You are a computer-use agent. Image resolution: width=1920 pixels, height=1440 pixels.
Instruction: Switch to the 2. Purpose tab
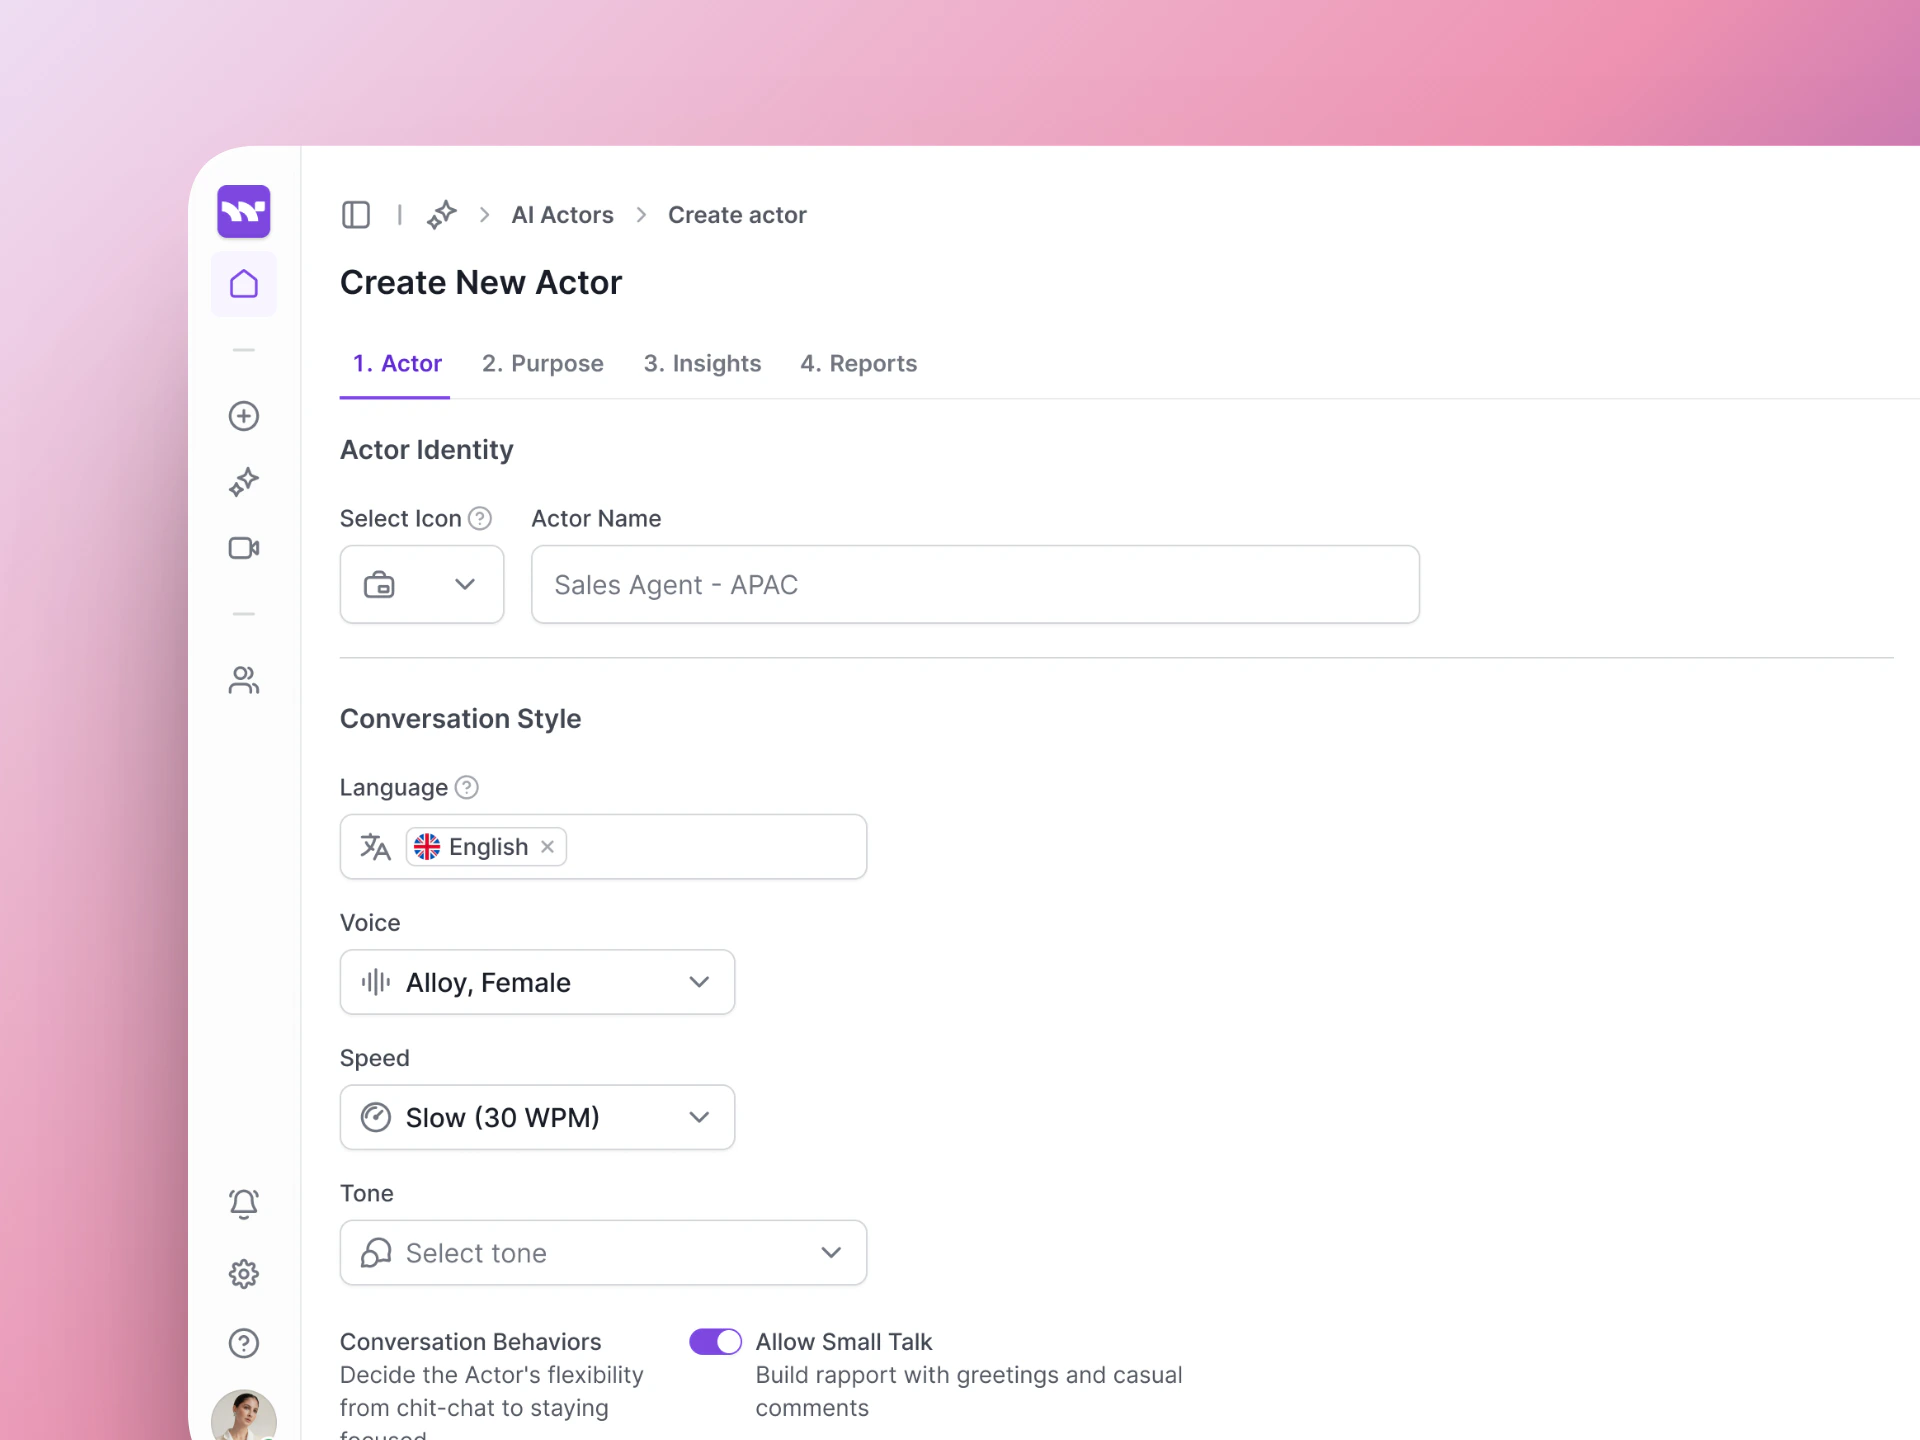542,363
